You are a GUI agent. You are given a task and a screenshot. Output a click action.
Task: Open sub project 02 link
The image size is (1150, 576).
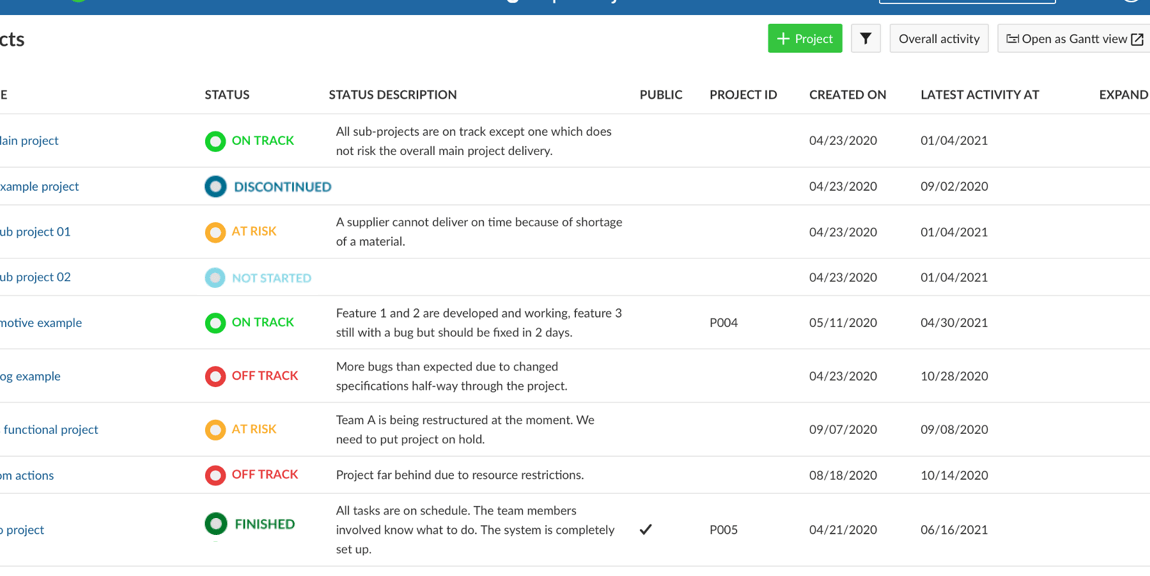pos(35,277)
